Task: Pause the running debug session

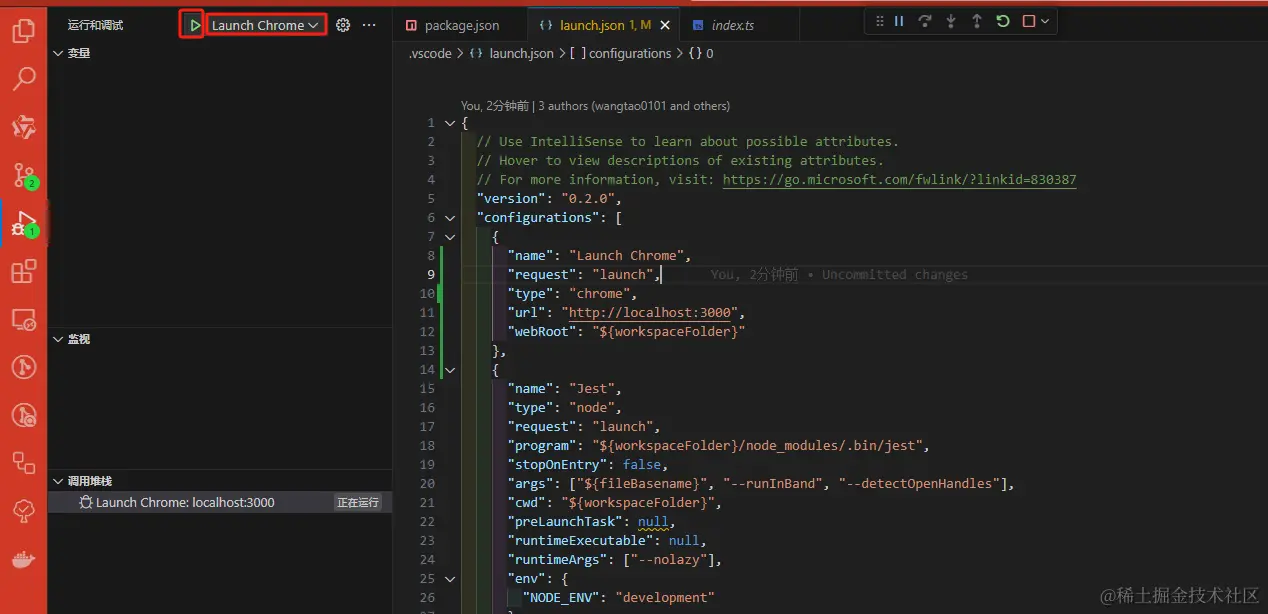Action: point(898,21)
